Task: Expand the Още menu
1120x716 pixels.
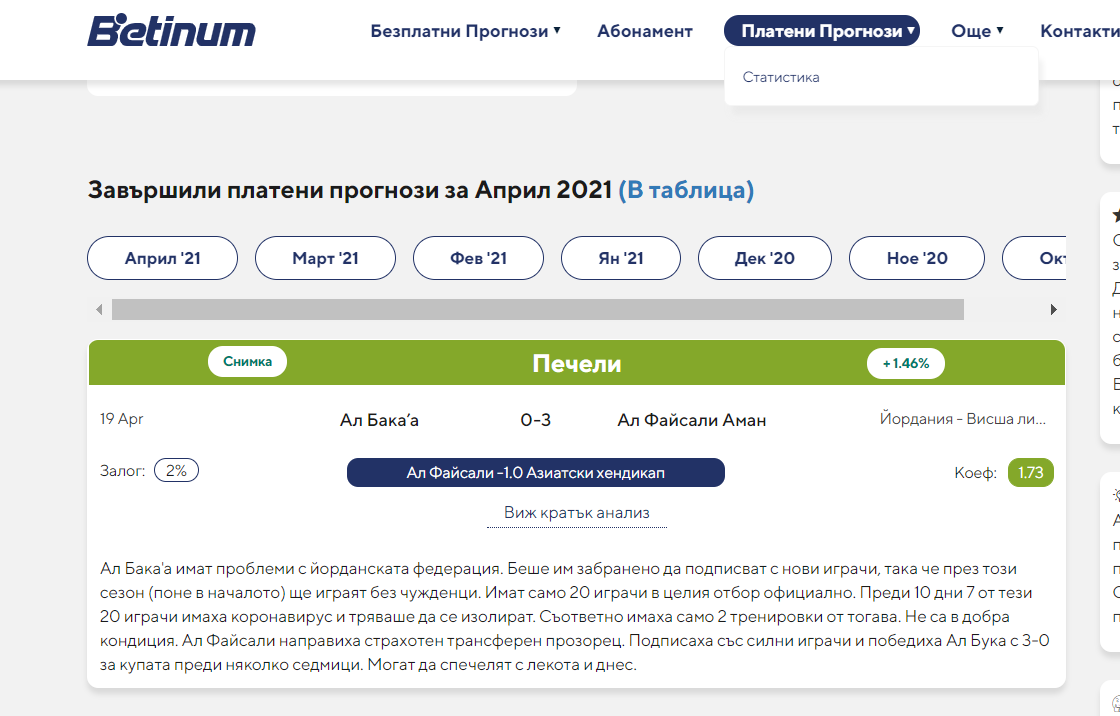Action: click(977, 31)
